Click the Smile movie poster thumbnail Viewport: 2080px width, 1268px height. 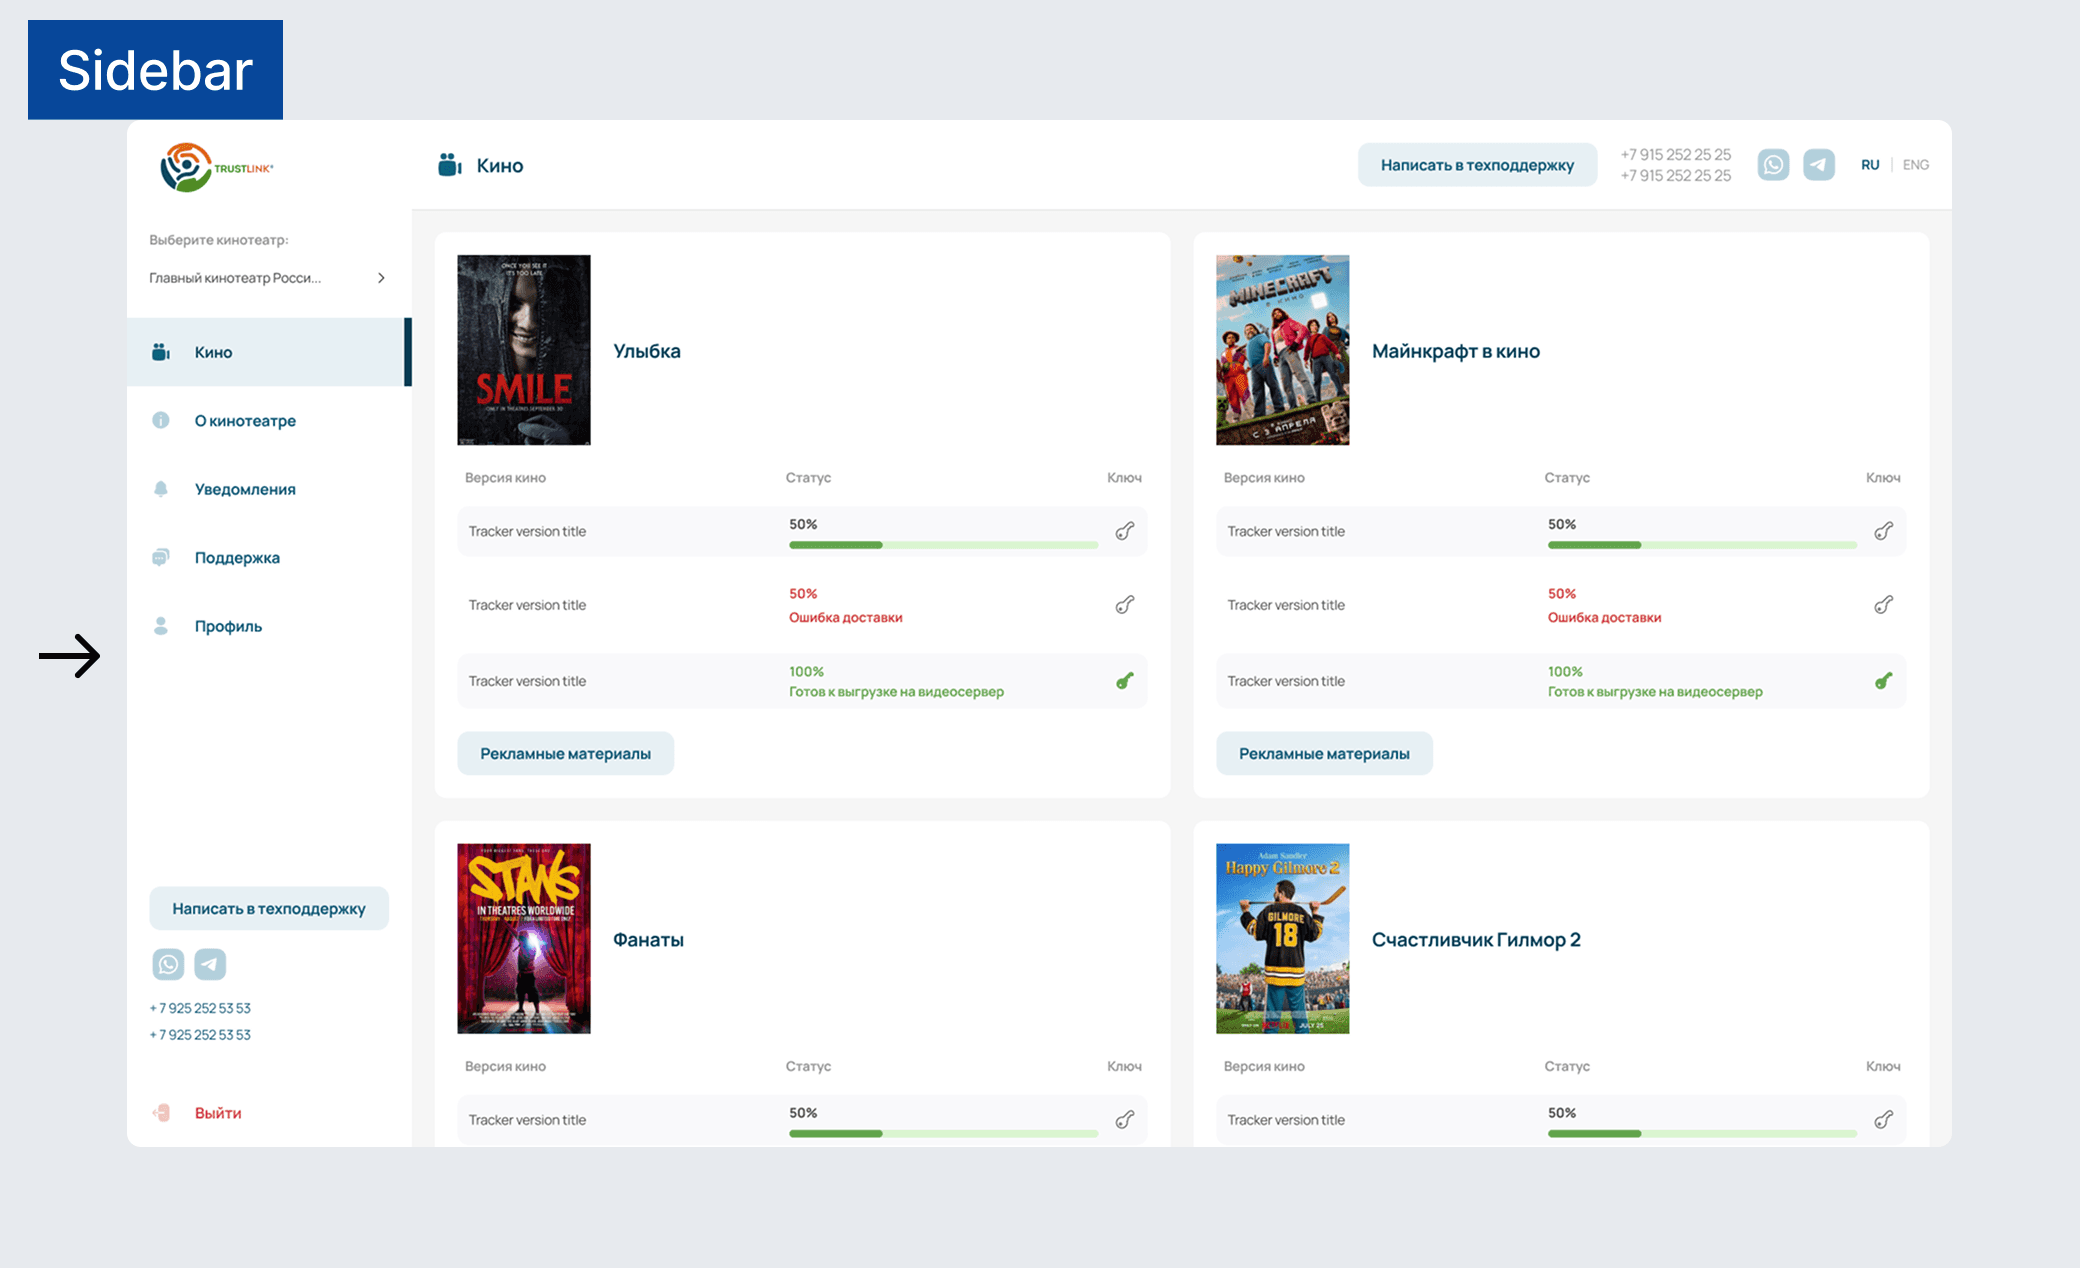click(x=524, y=350)
